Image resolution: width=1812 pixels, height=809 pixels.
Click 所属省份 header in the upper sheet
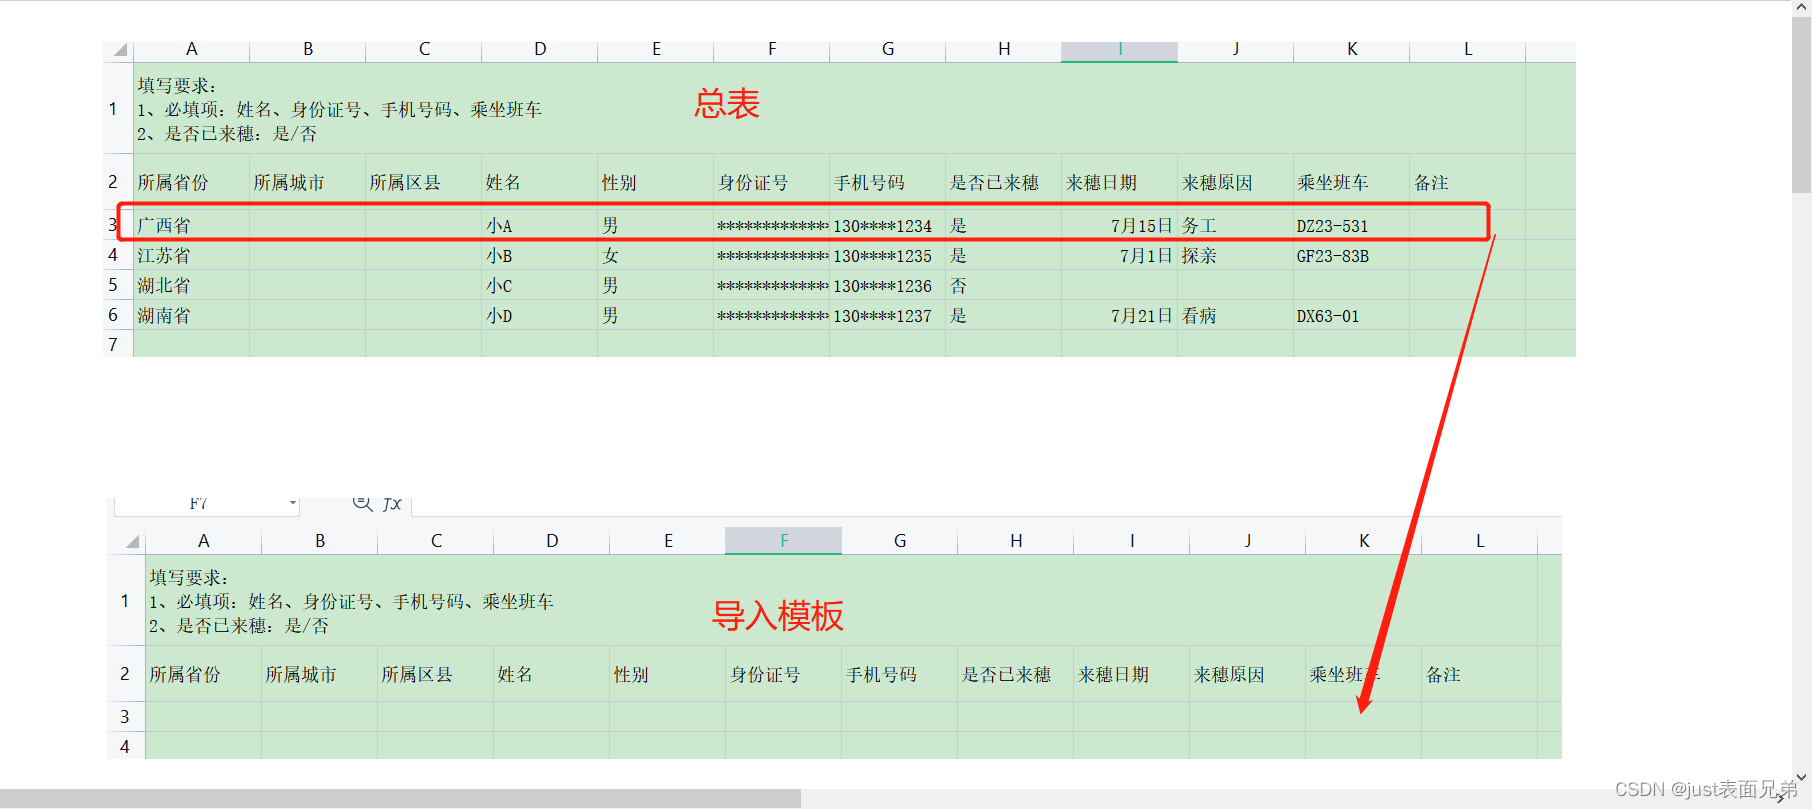191,182
